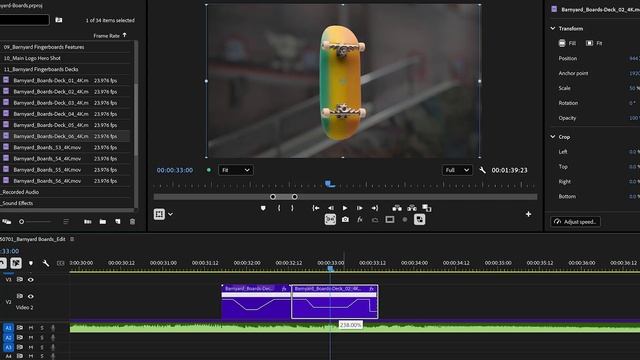Toggle the highlighted comparison view button
640x360 pixels.
[330, 220]
